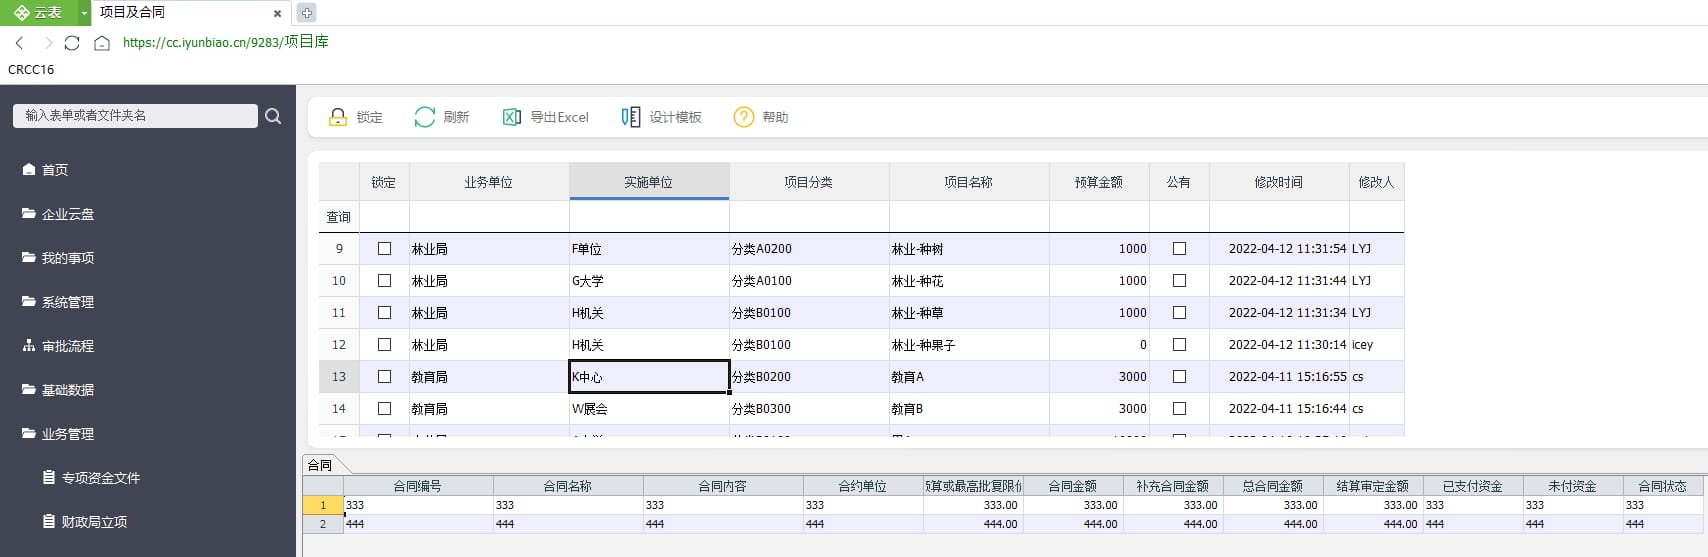Click the refresh (刷新) toolbar icon
Screen dimensions: 1708x557
(x=425, y=117)
